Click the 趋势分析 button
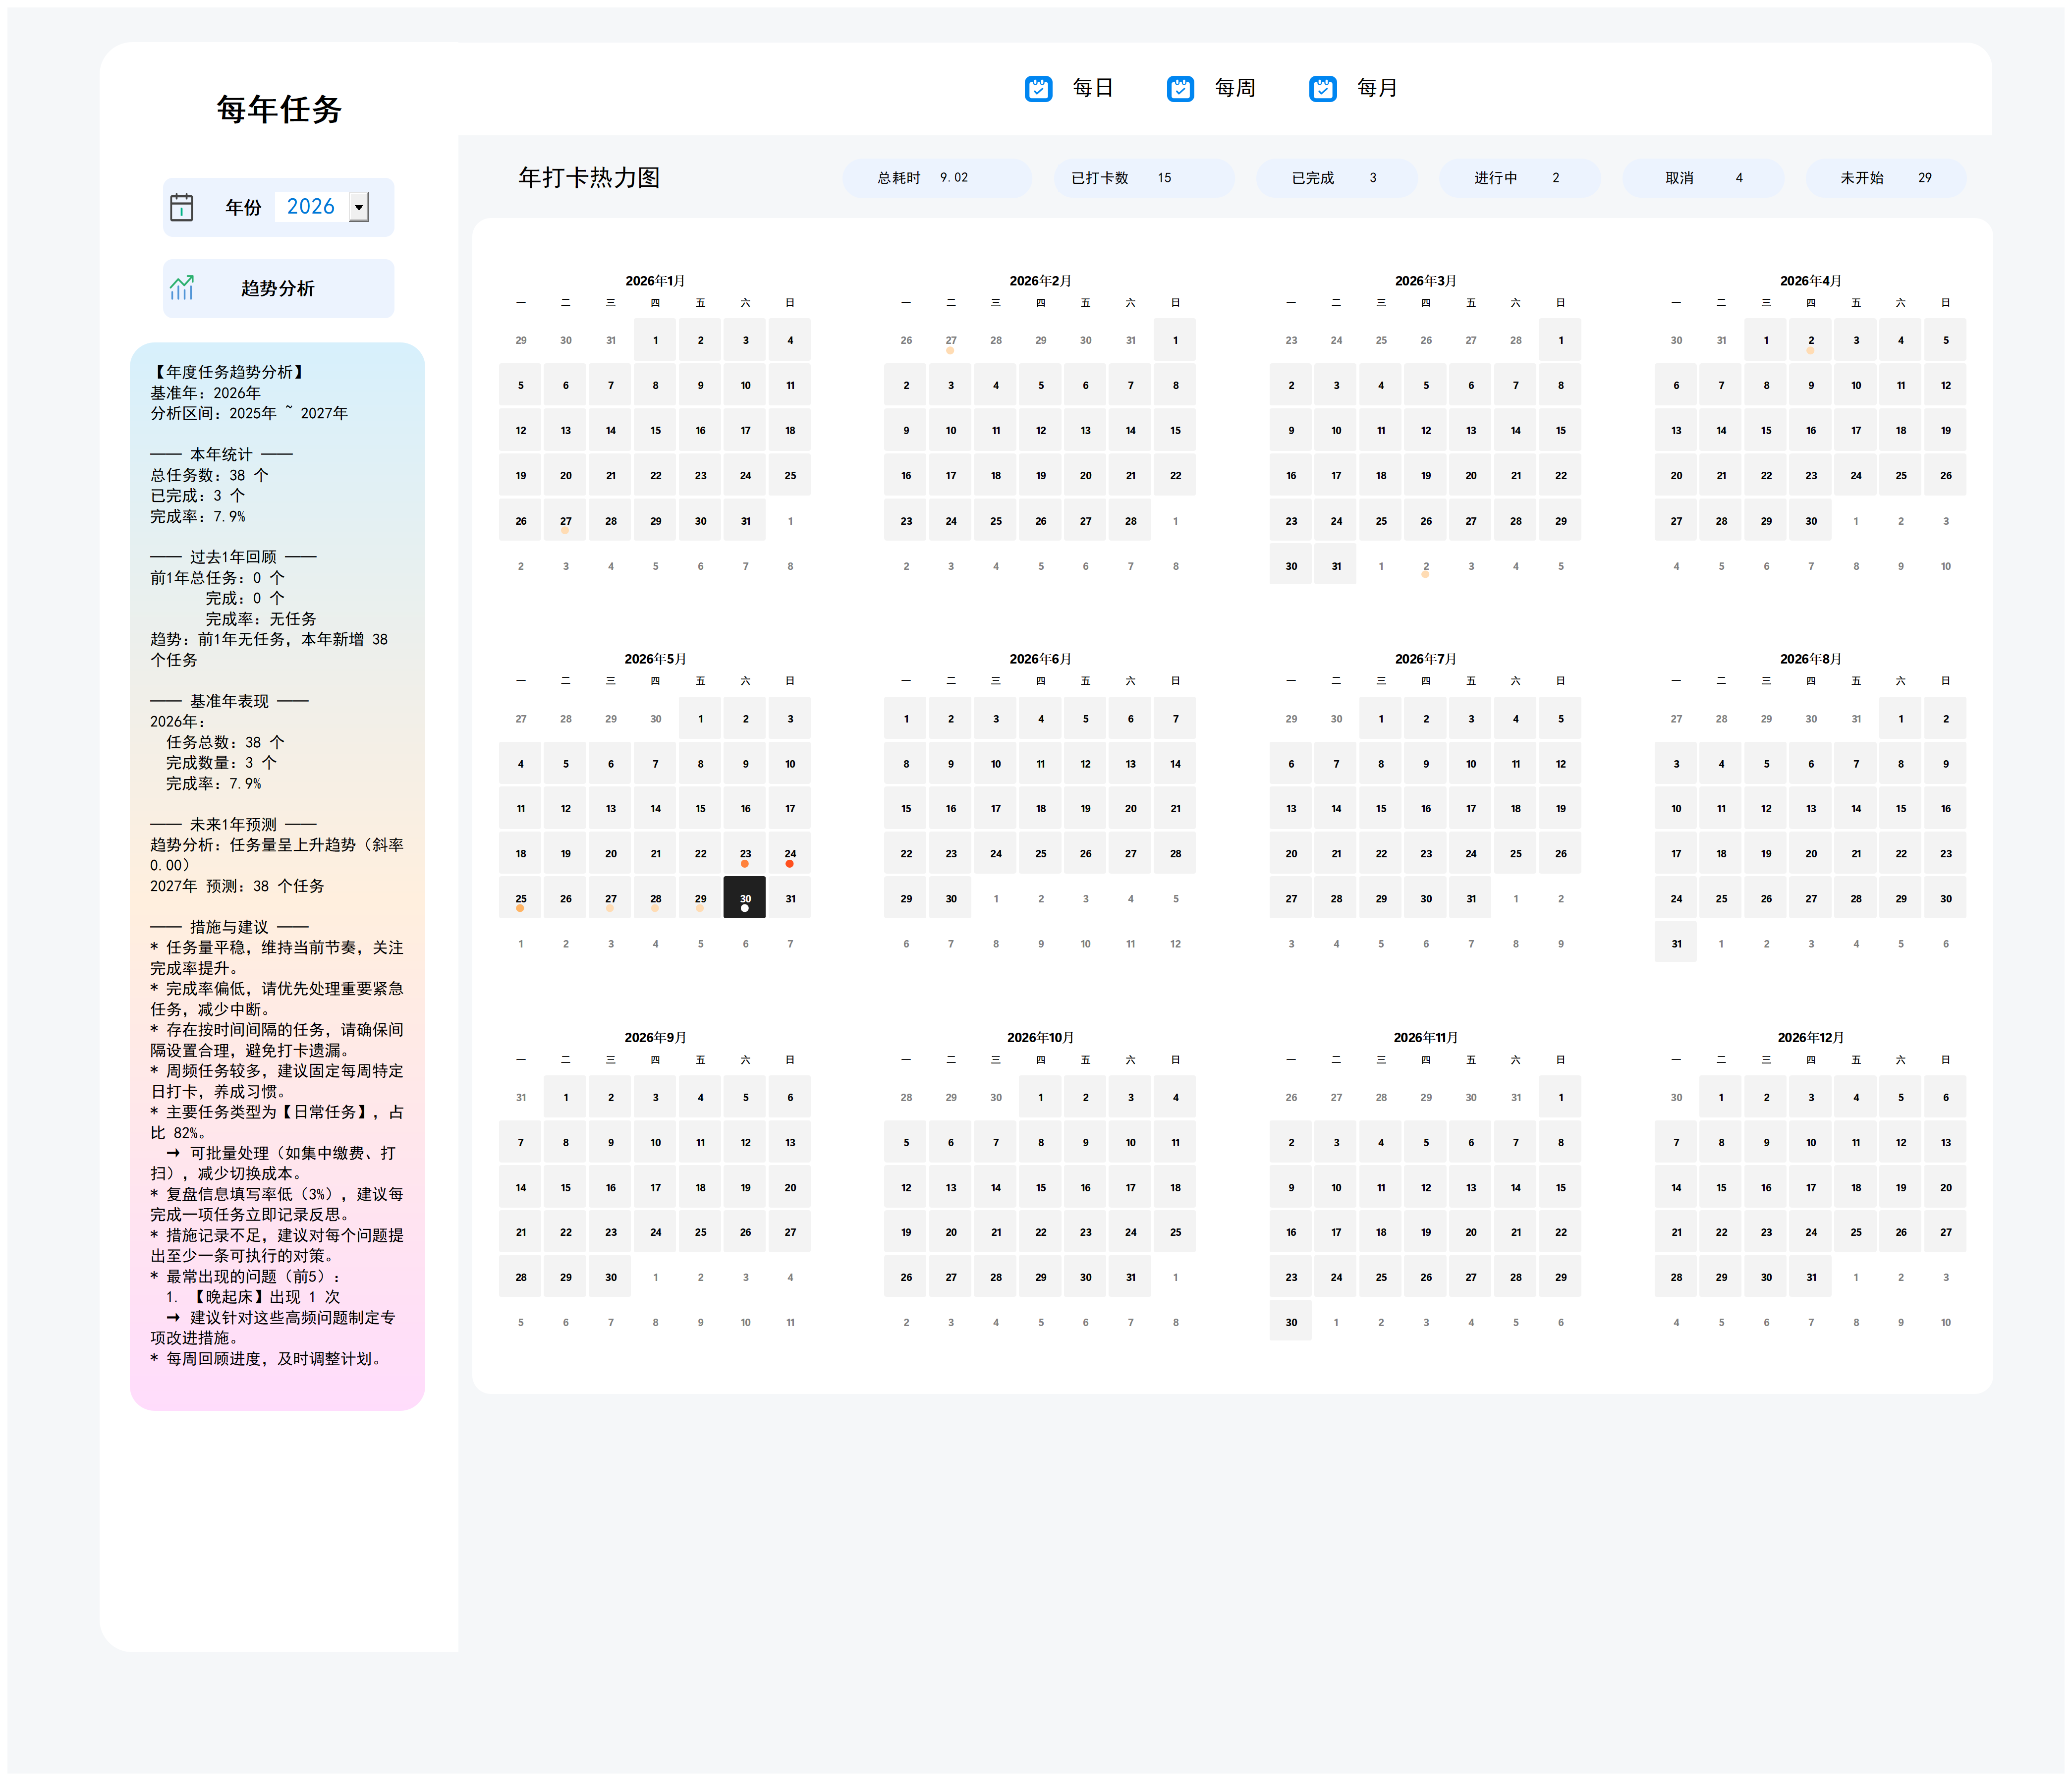 tap(278, 288)
